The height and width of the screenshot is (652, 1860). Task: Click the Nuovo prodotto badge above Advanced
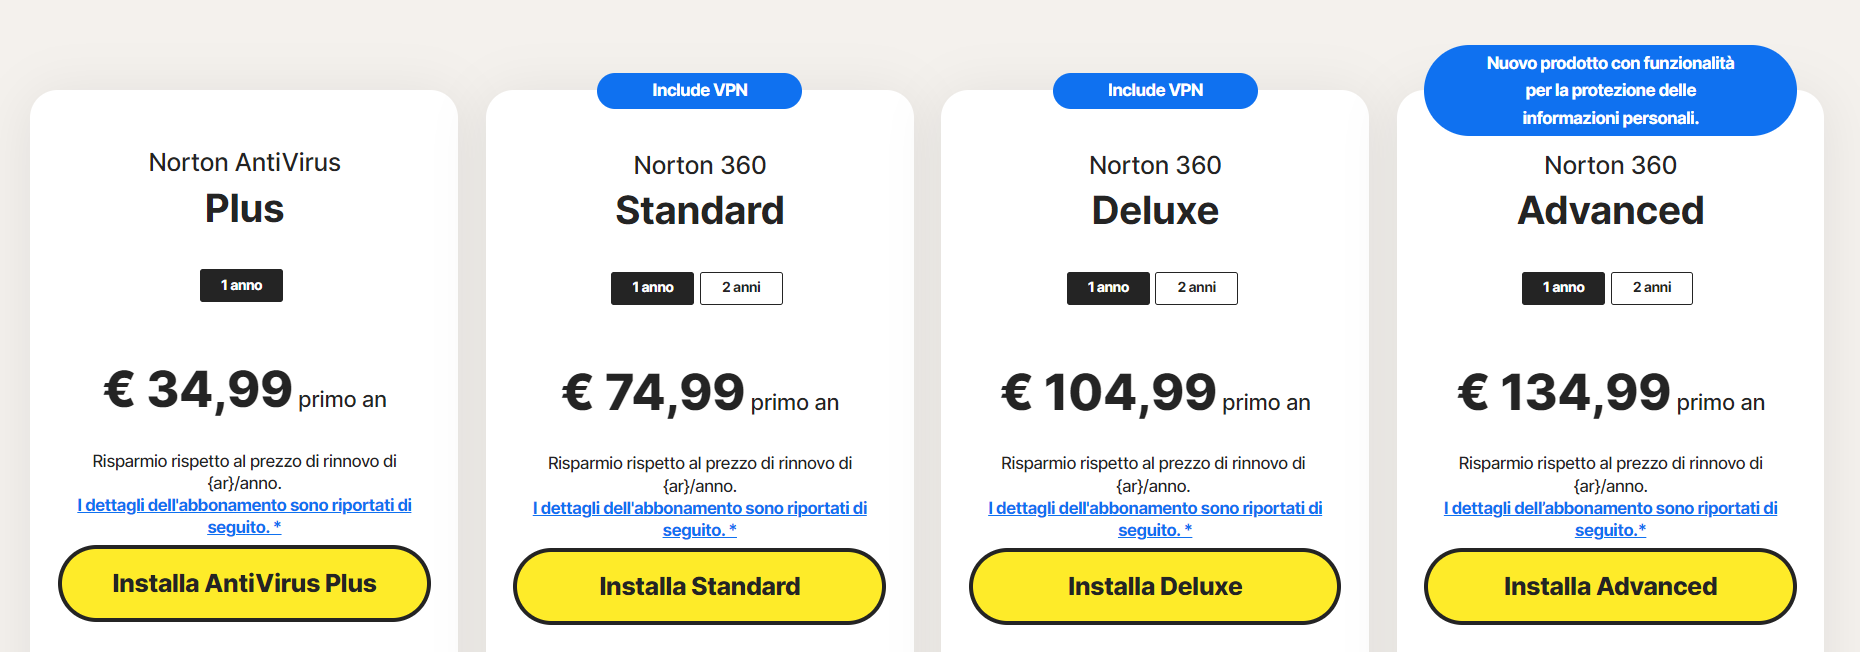pos(1610,91)
